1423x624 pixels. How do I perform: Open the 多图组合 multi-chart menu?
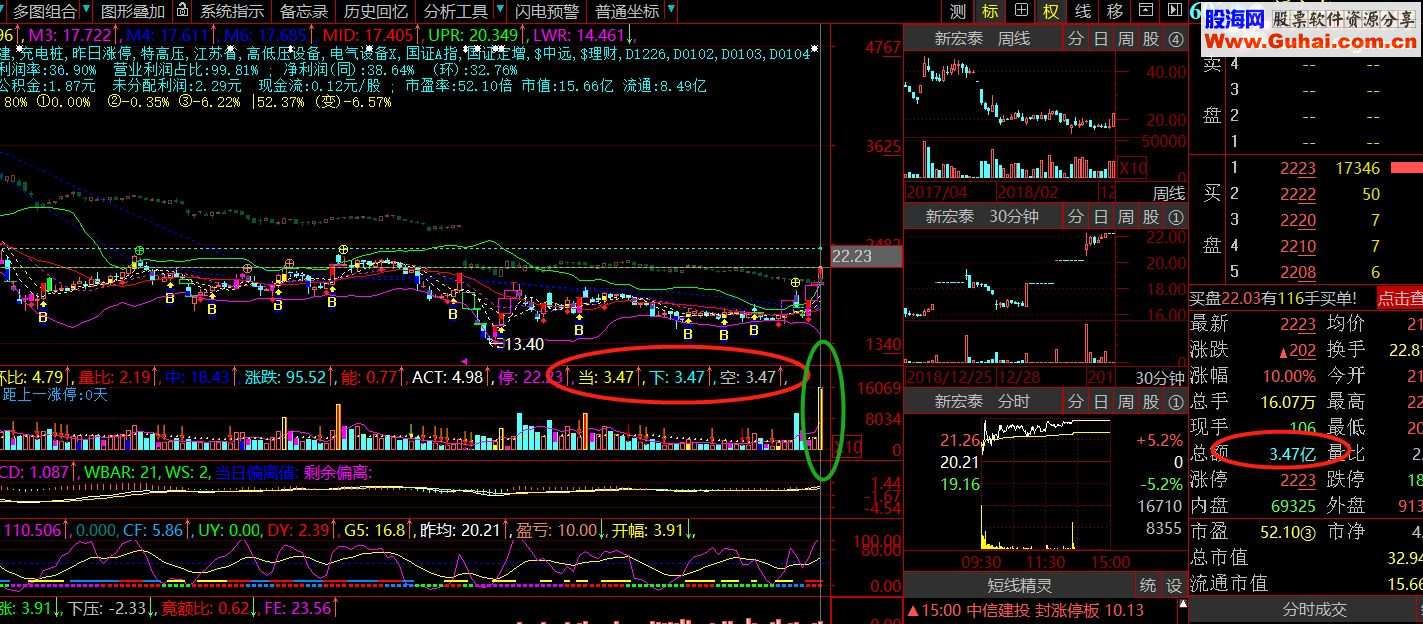coord(45,11)
